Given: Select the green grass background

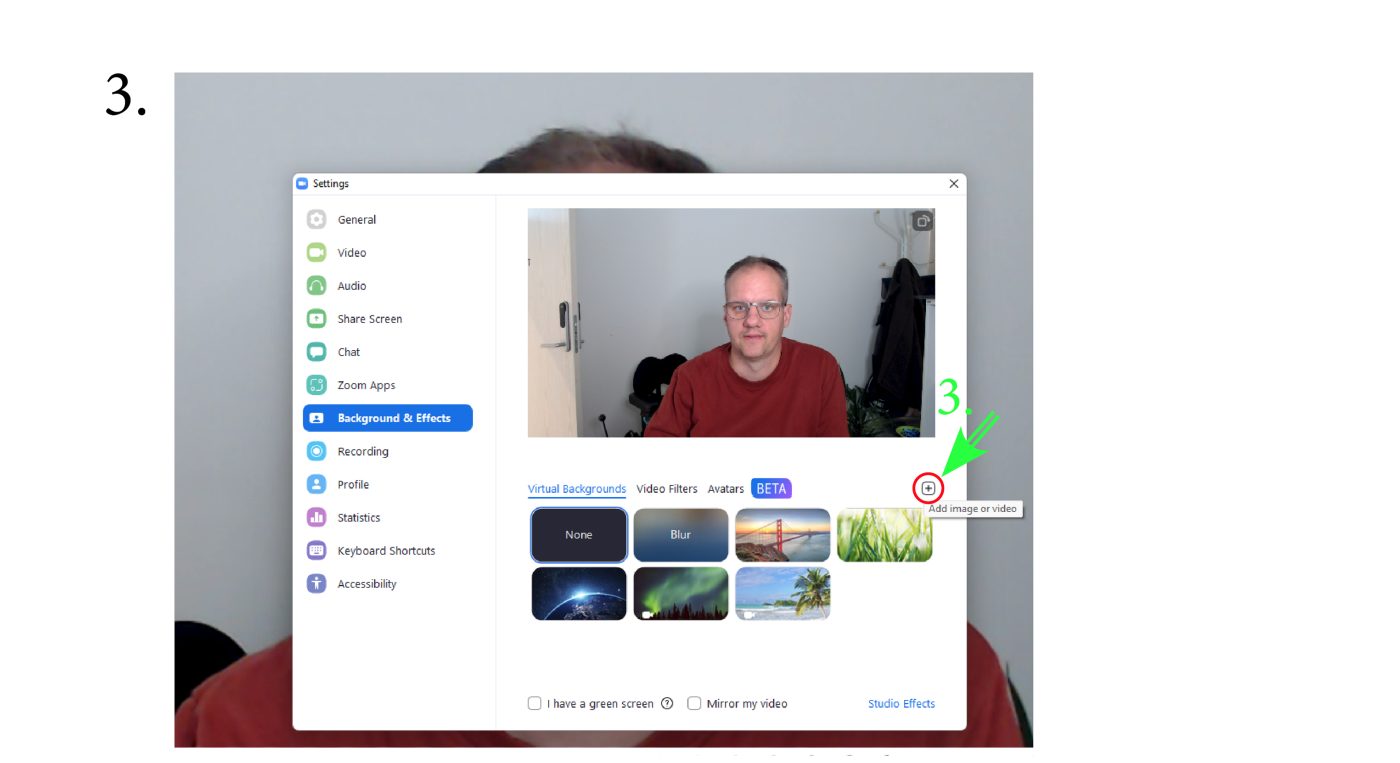Looking at the screenshot, I should pyautogui.click(x=885, y=535).
